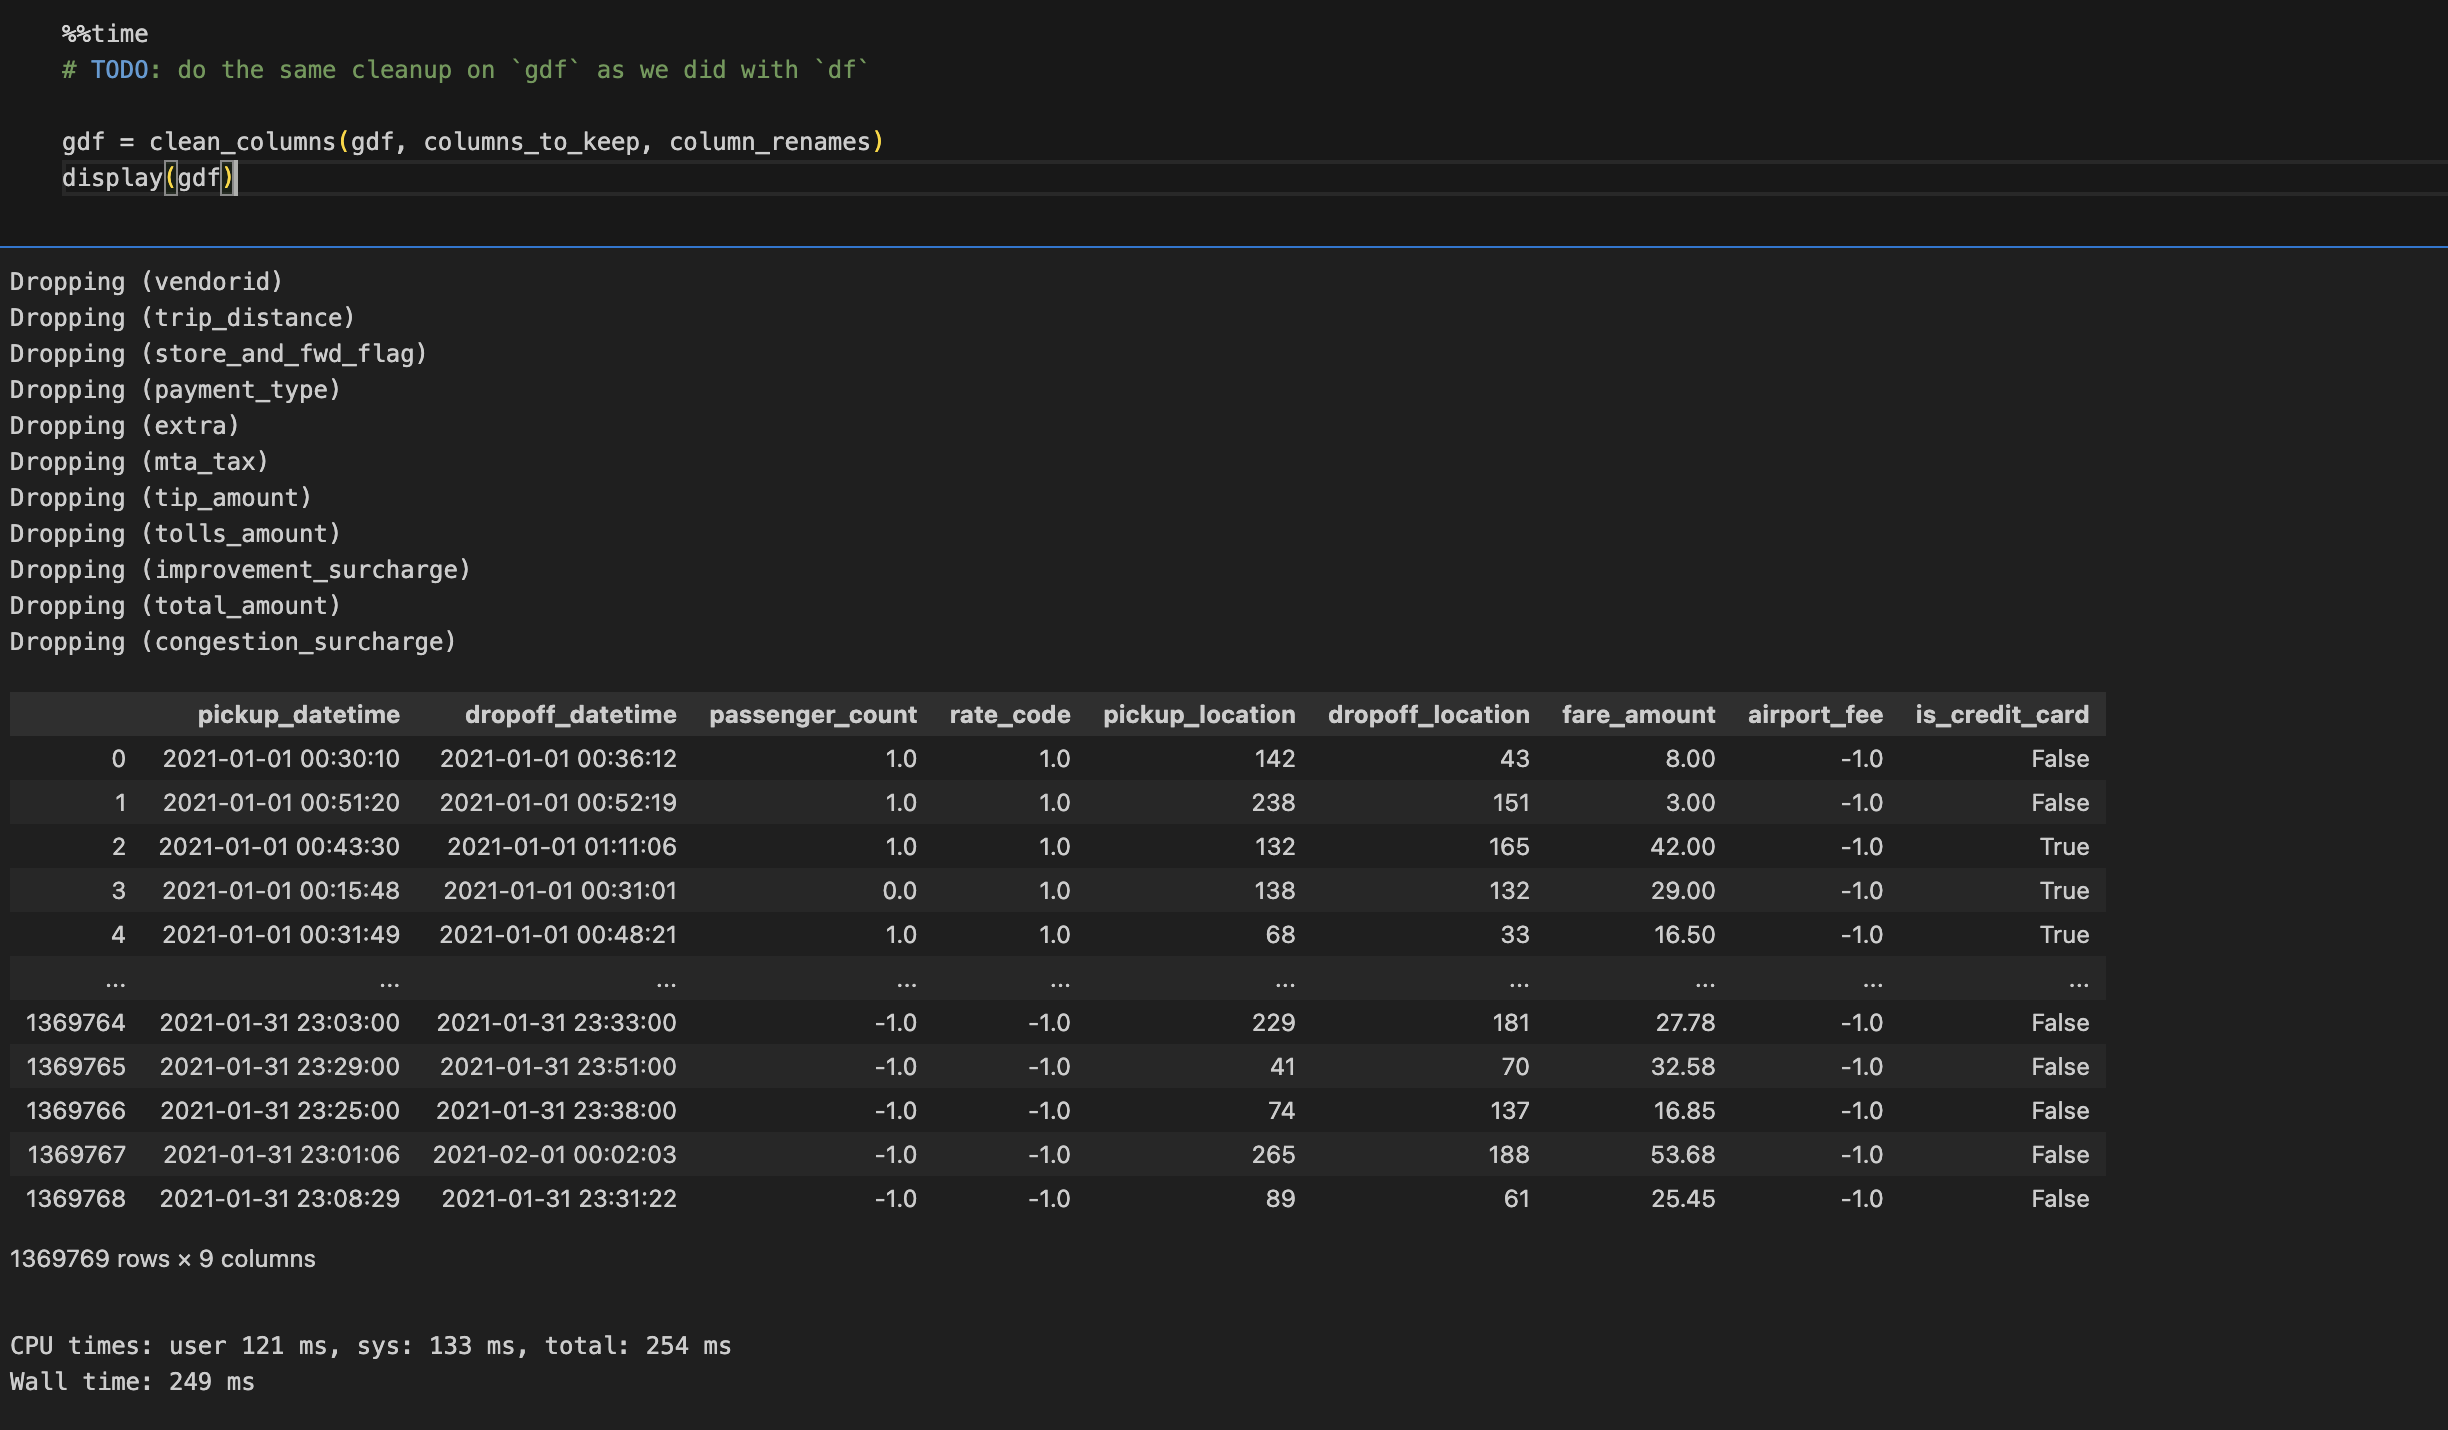Click the airport_fee column header
This screenshot has height=1430, width=2448.
[1814, 714]
